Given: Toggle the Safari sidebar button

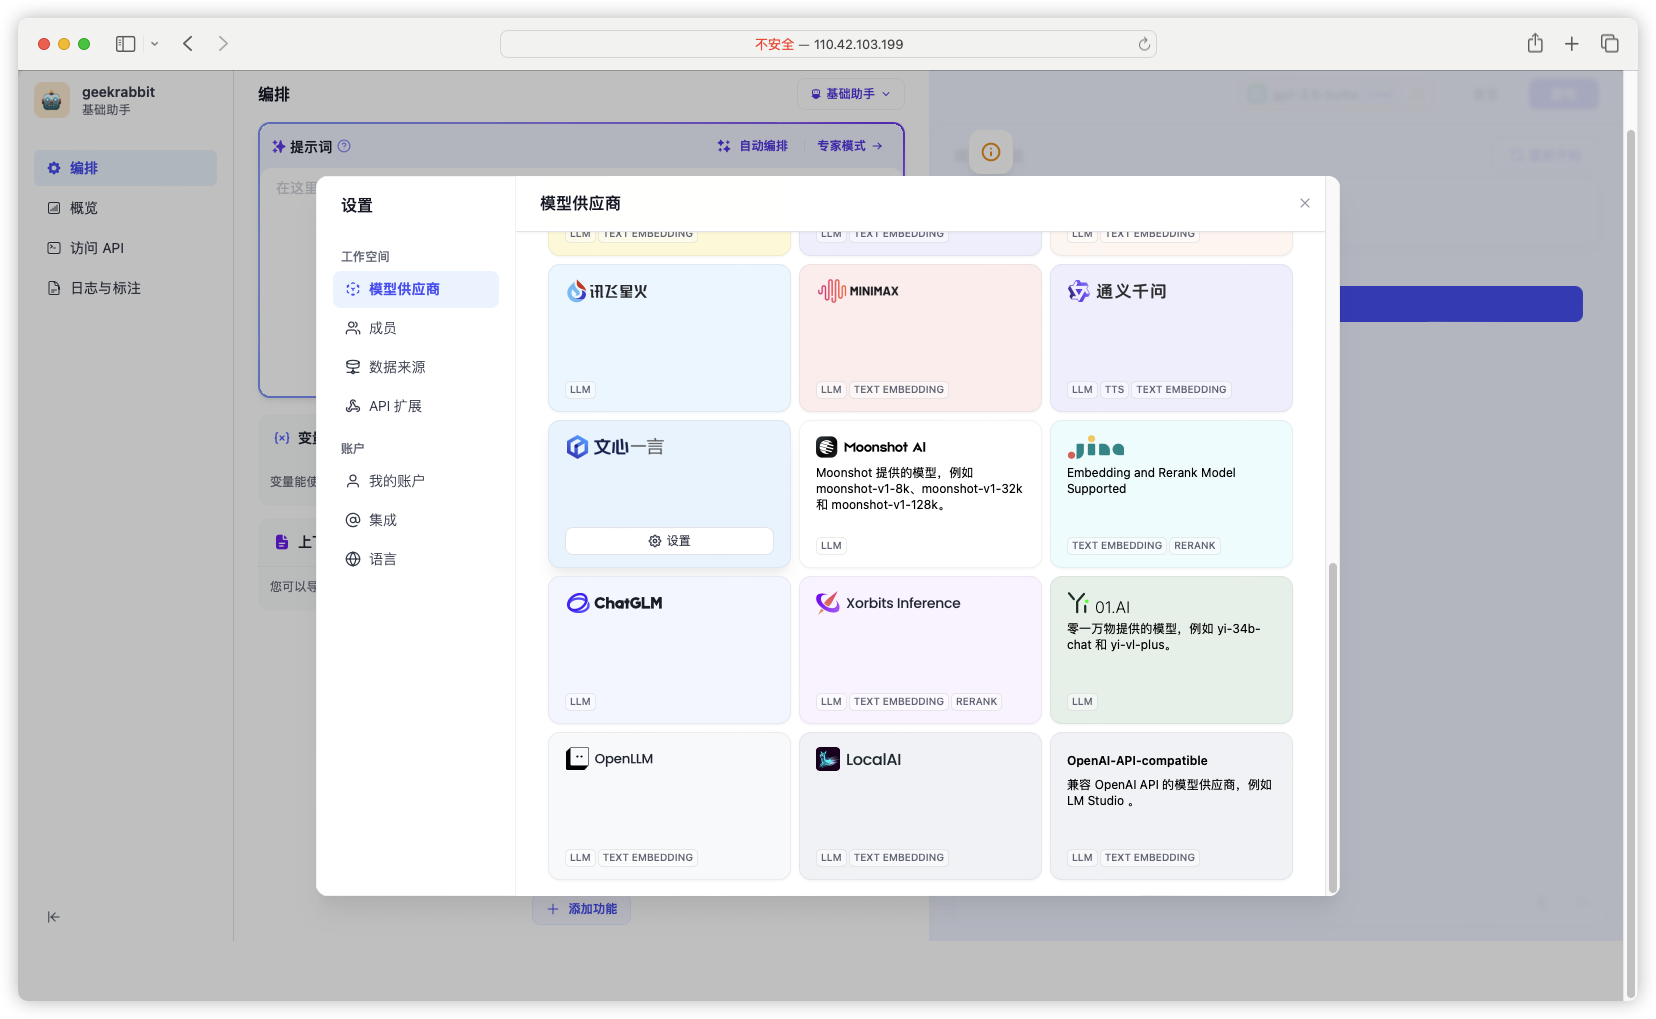Looking at the screenshot, I should coord(126,44).
